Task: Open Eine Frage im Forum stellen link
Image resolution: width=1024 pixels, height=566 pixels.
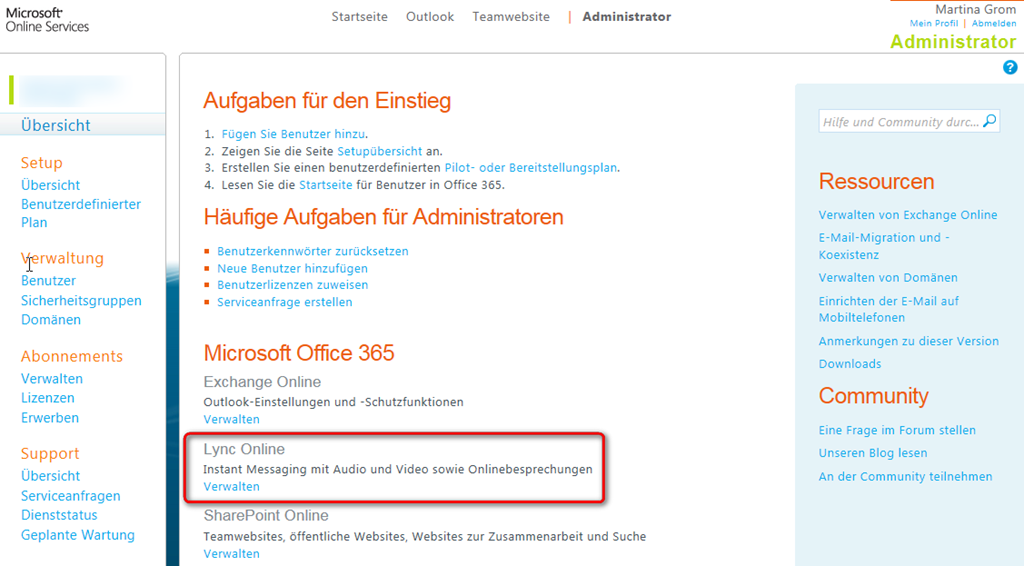Action: [897, 431]
